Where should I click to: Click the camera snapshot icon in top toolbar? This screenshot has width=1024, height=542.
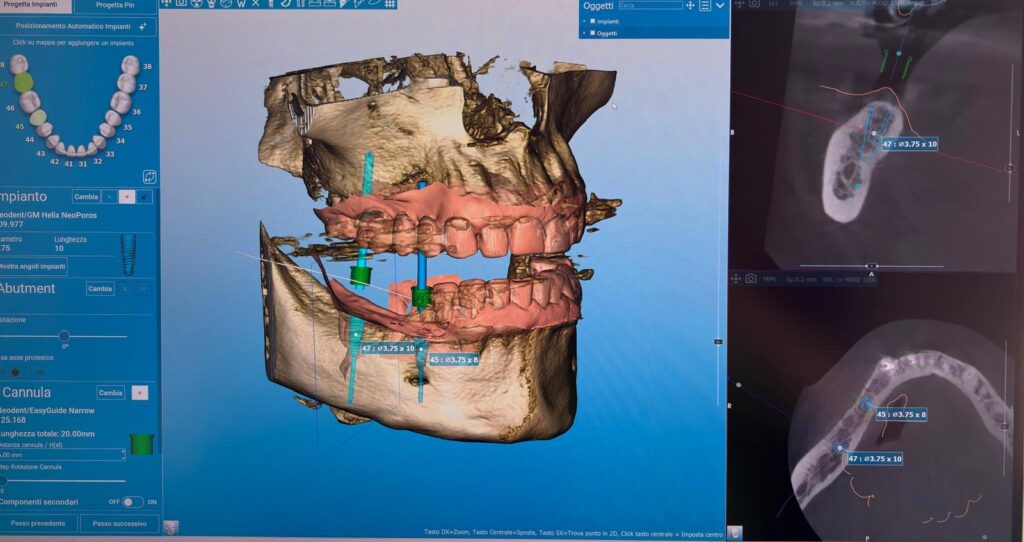(181, 3)
